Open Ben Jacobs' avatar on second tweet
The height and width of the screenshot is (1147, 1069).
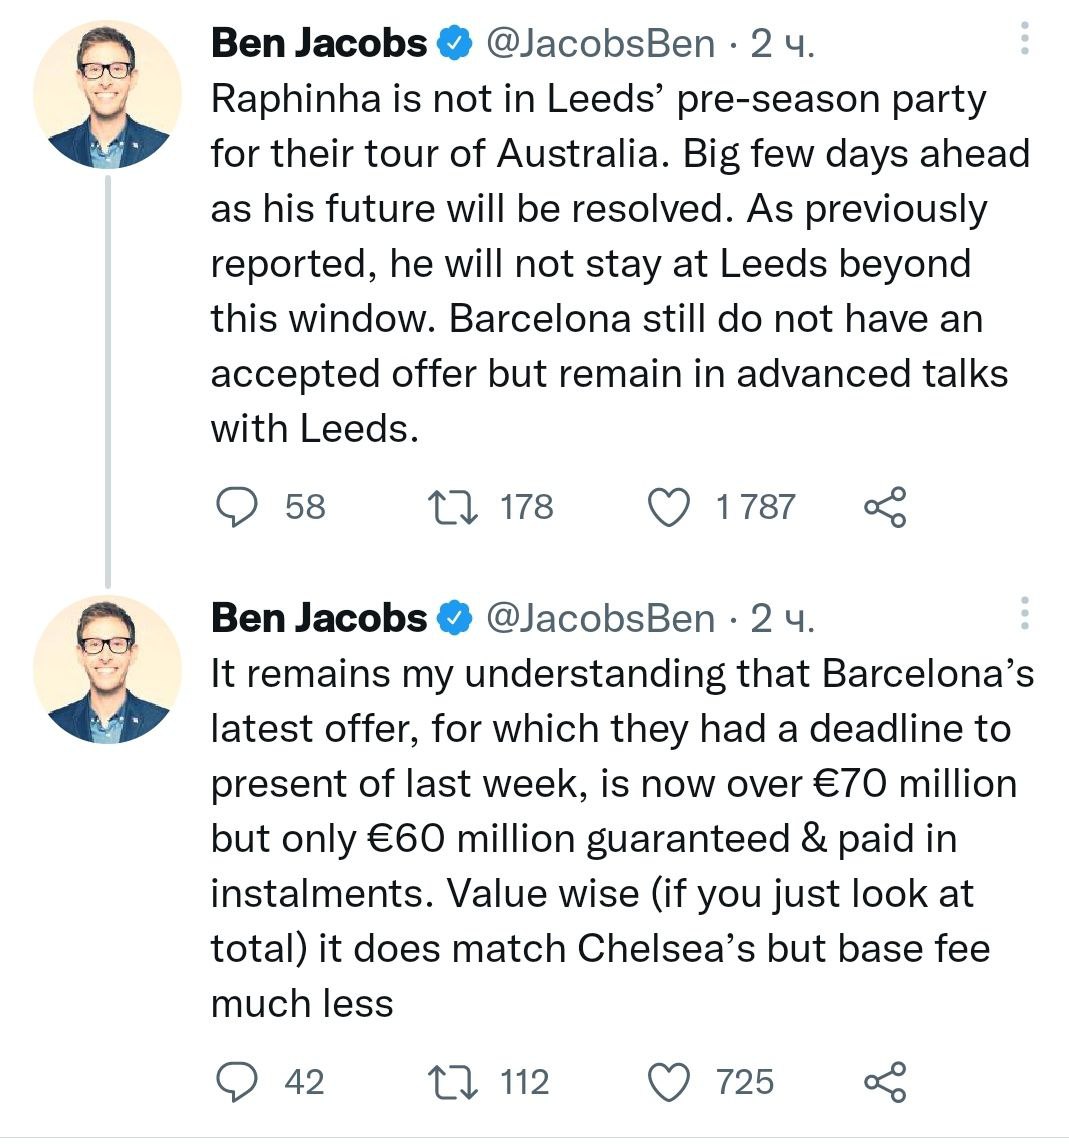(108, 669)
